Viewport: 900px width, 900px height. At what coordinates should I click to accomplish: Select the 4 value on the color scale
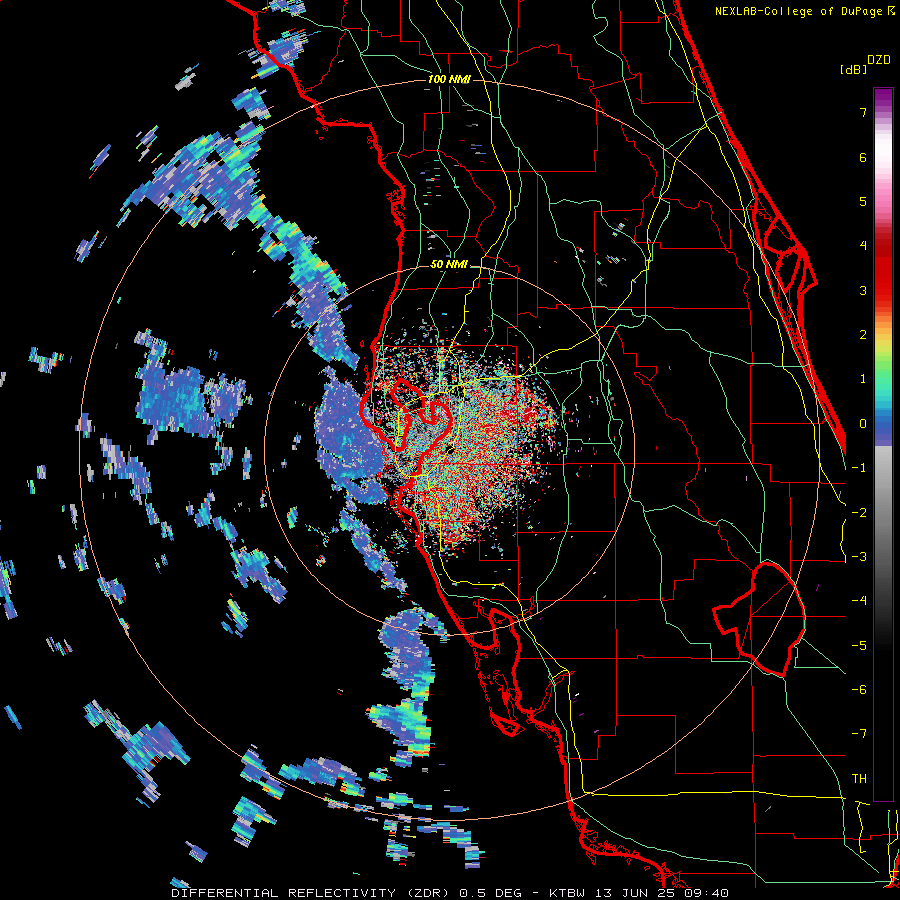point(863,246)
